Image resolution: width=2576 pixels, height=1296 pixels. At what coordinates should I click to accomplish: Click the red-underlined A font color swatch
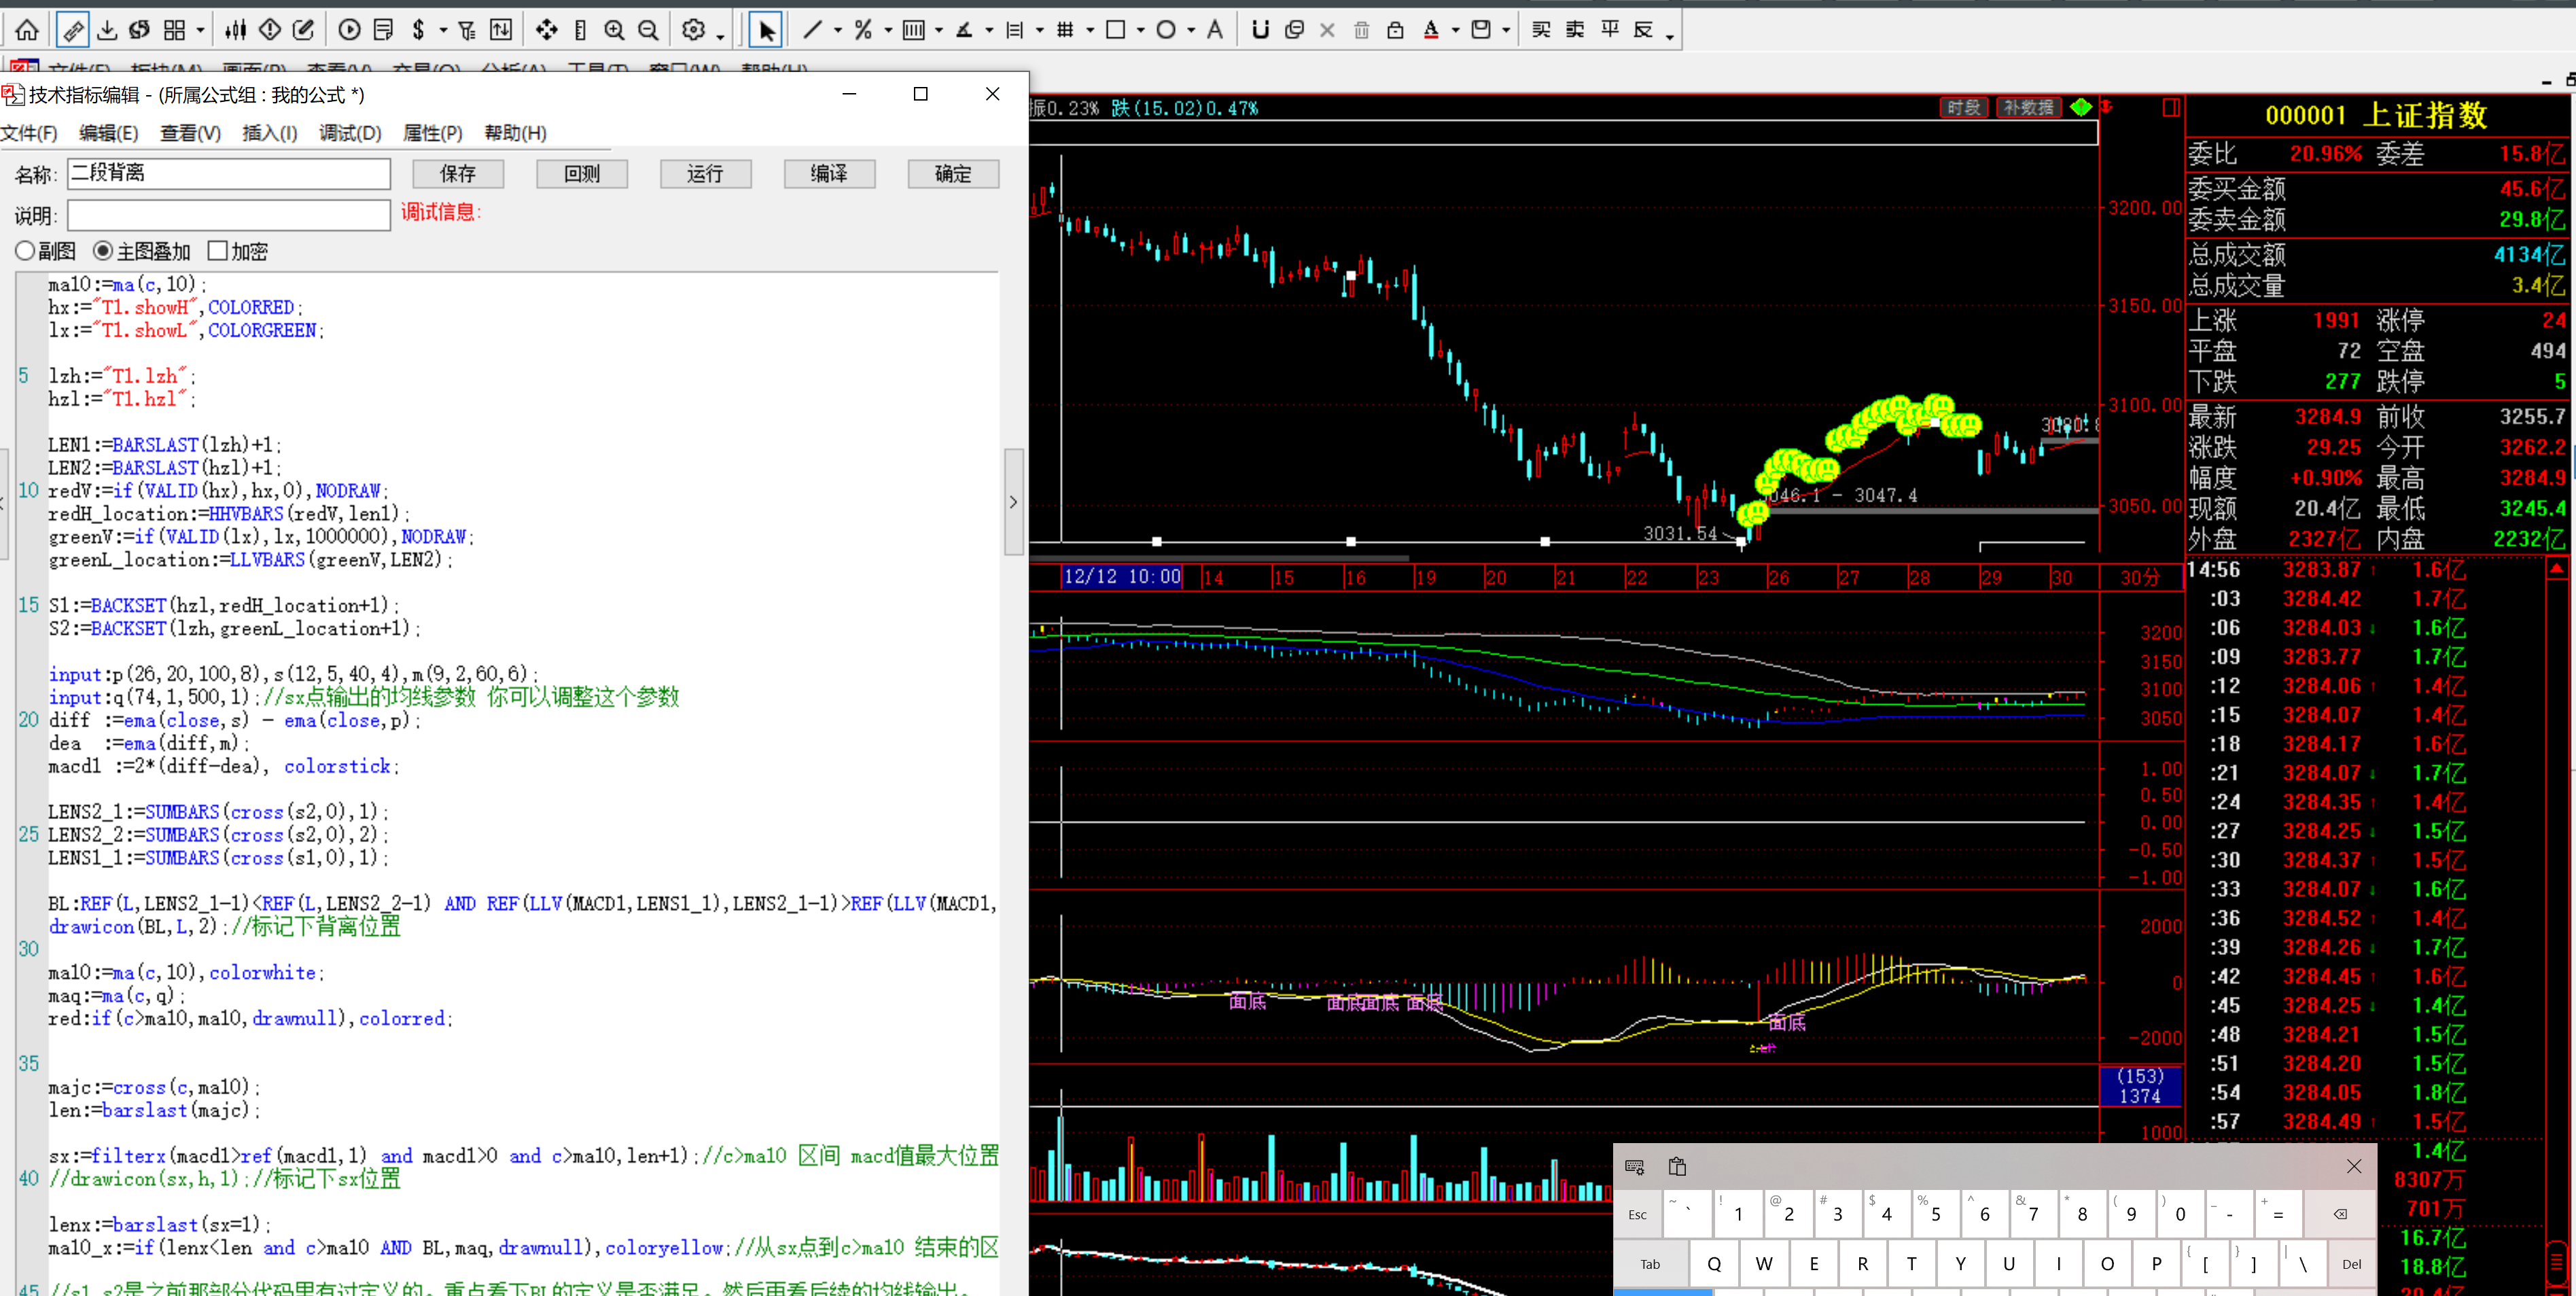pyautogui.click(x=1431, y=30)
